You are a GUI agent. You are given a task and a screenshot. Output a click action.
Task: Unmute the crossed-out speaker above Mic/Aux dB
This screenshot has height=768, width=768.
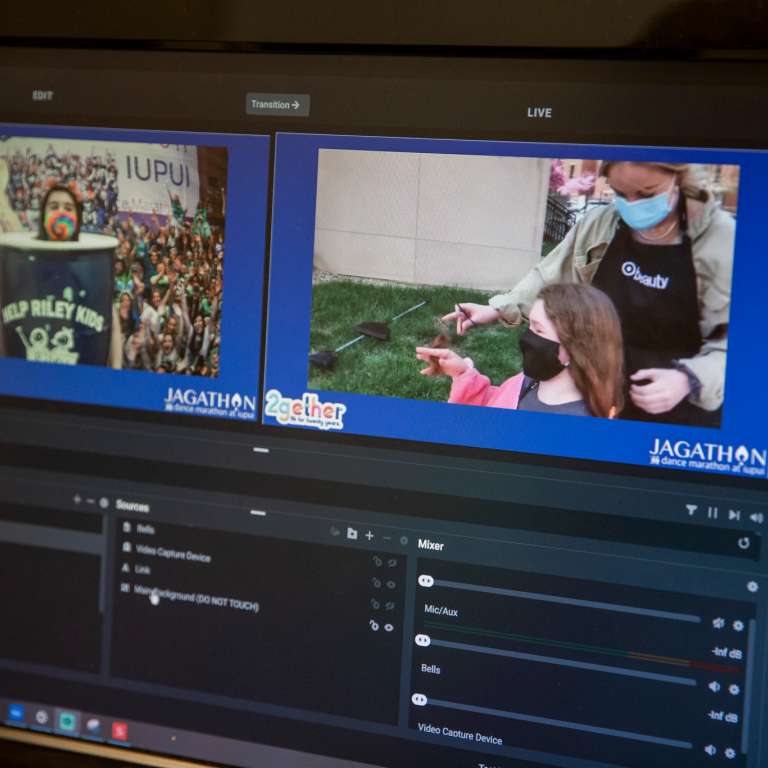(718, 623)
